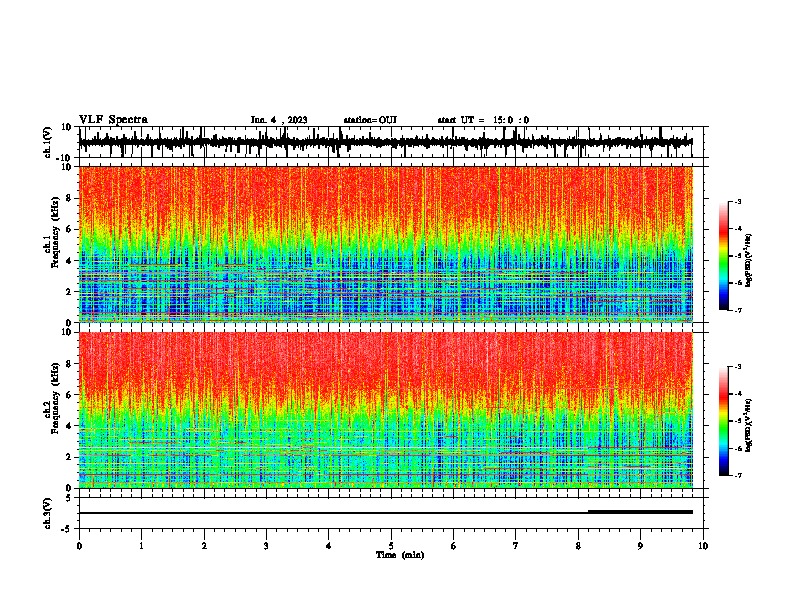The height and width of the screenshot is (612, 792).
Task: Click the "4" kHz tick on ch.1 spectrogram
Action: coord(69,261)
